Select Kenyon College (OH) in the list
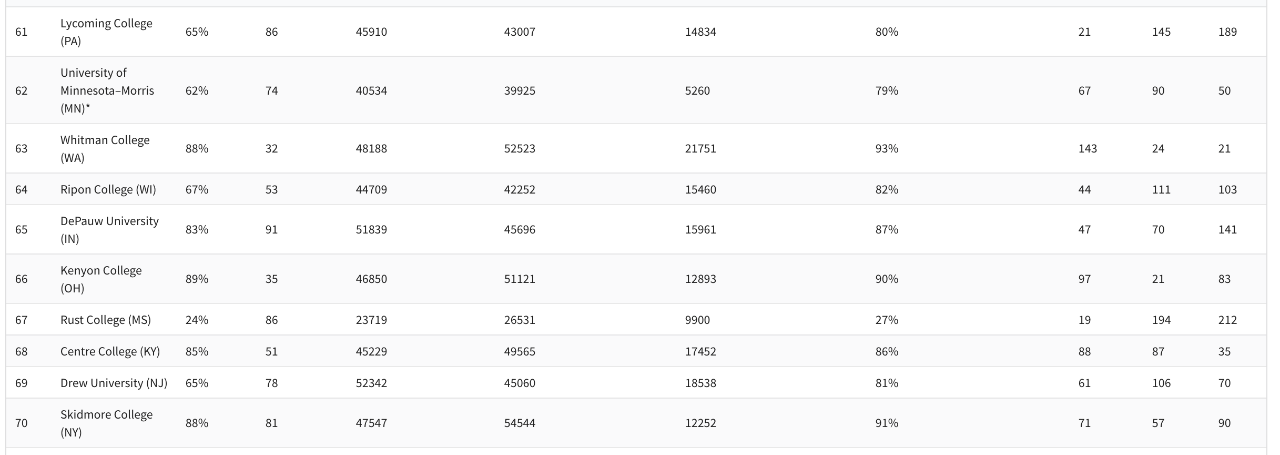 point(101,279)
